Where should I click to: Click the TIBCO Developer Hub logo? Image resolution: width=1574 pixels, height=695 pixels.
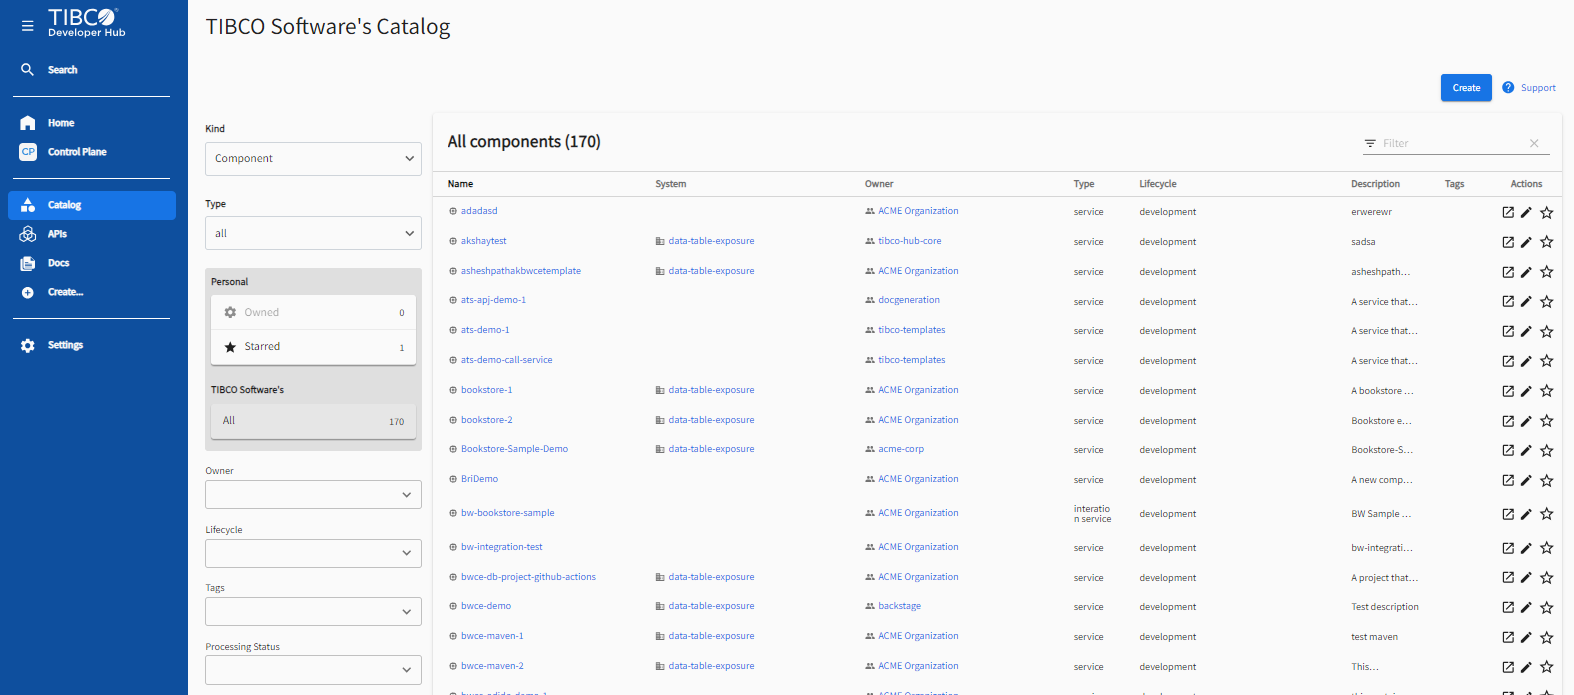pos(85,22)
